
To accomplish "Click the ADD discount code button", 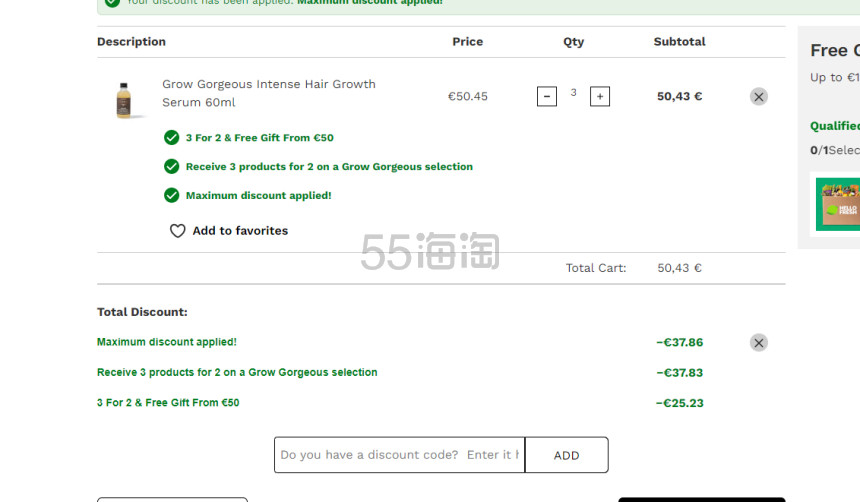I will point(567,455).
